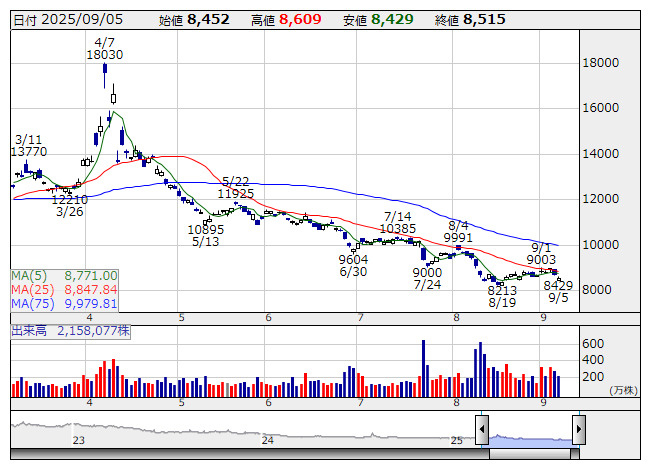
Task: Click year 23 in overview timeline
Action: [x=79, y=440]
